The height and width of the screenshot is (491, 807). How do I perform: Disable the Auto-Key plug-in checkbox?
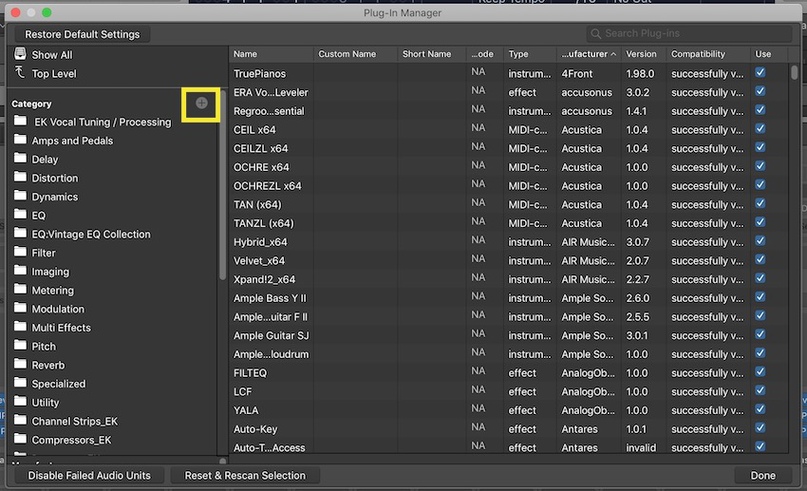(x=760, y=428)
